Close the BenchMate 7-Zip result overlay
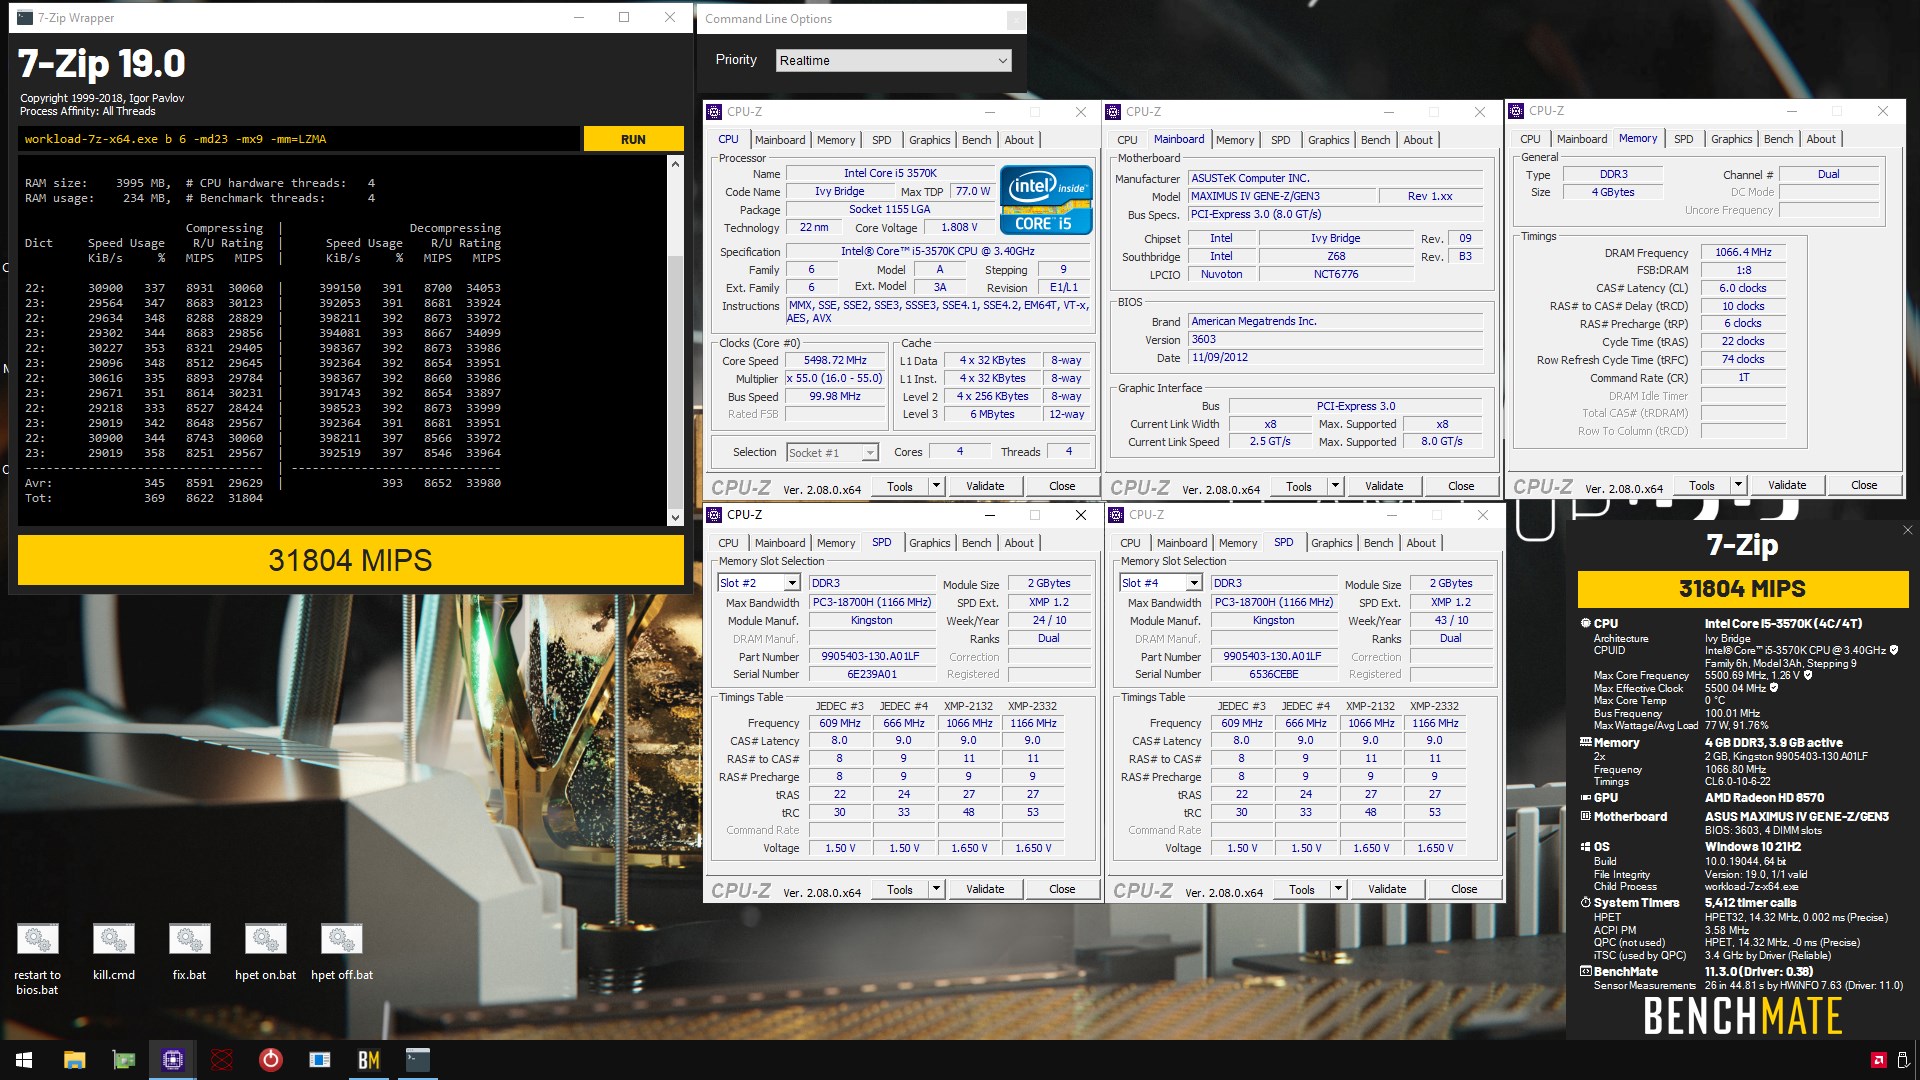This screenshot has width=1920, height=1080. 1907,530
